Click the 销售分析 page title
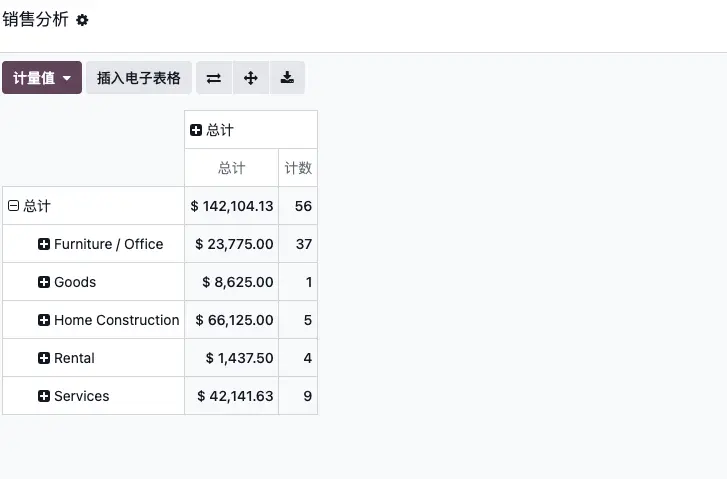Viewport: 727px width, 479px height. coord(36,20)
